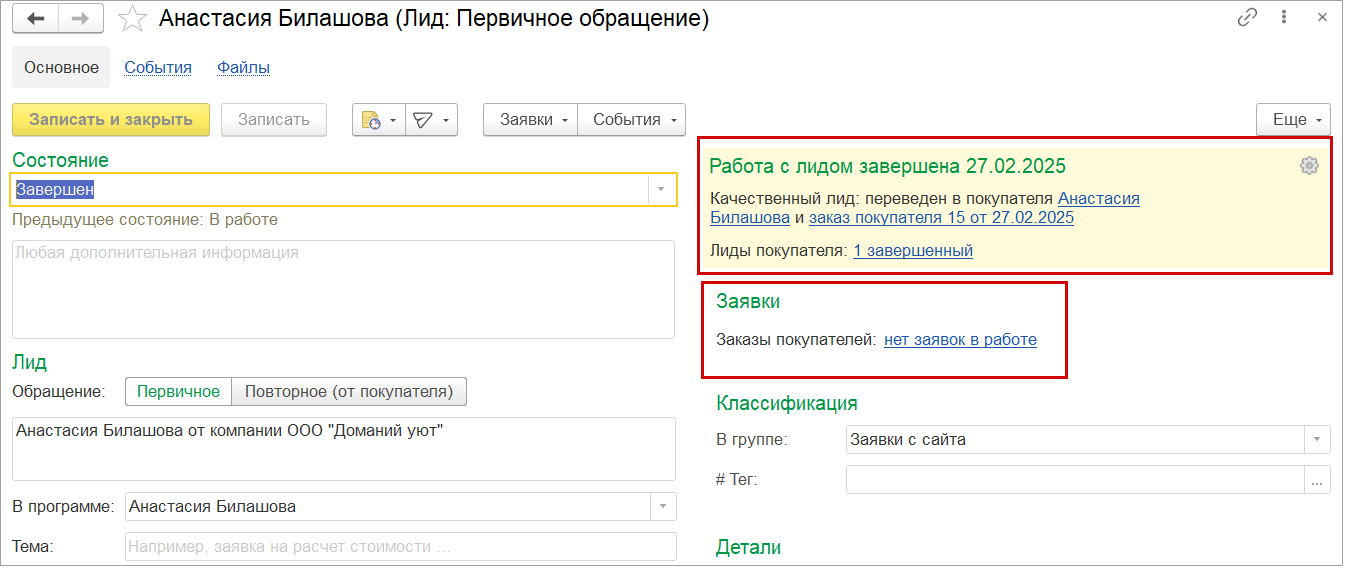Open the Еще menu
This screenshot has height=568, width=1347.
point(1293,120)
